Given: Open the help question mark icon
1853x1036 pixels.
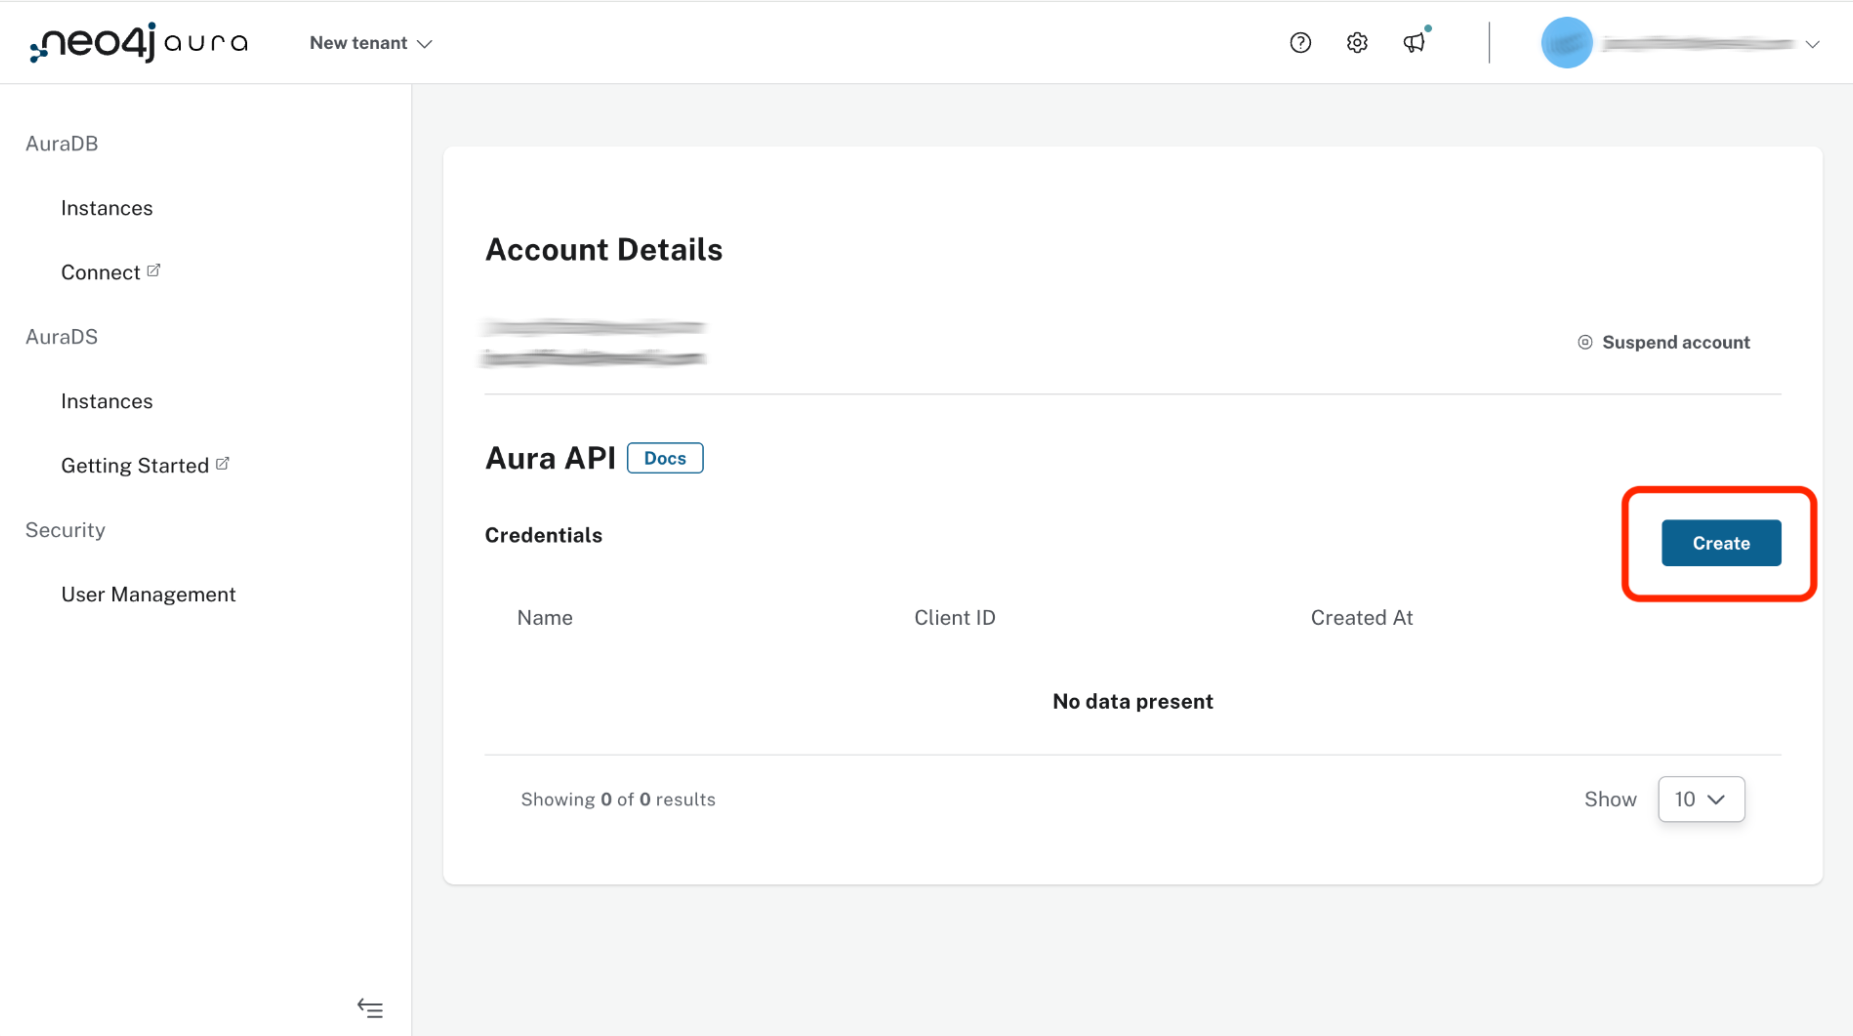Looking at the screenshot, I should click(1300, 43).
